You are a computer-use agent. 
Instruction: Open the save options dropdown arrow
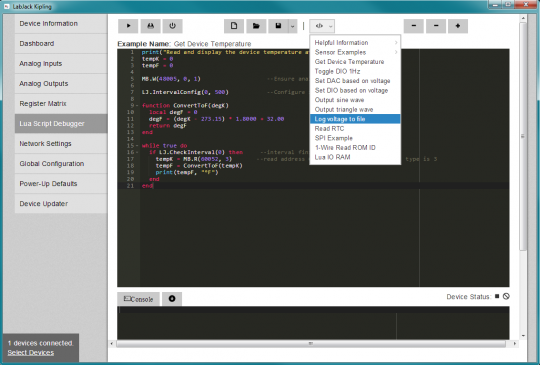pyautogui.click(x=292, y=26)
